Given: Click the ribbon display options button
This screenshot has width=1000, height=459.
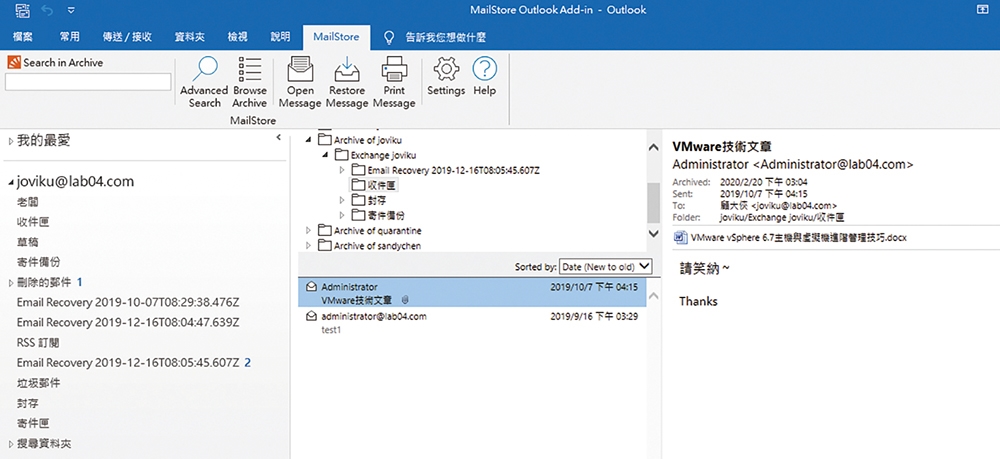Looking at the screenshot, I should click(x=982, y=10).
